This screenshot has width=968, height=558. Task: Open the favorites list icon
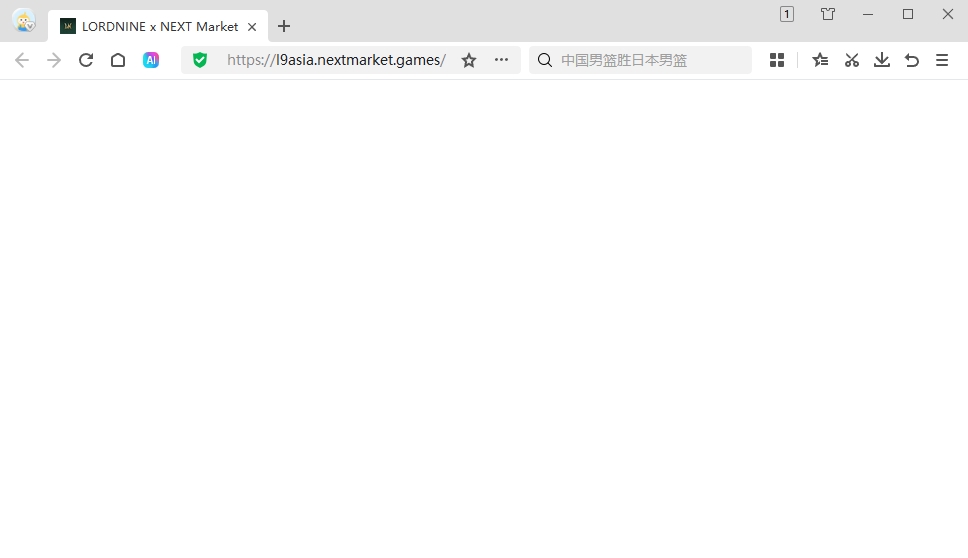click(x=820, y=60)
